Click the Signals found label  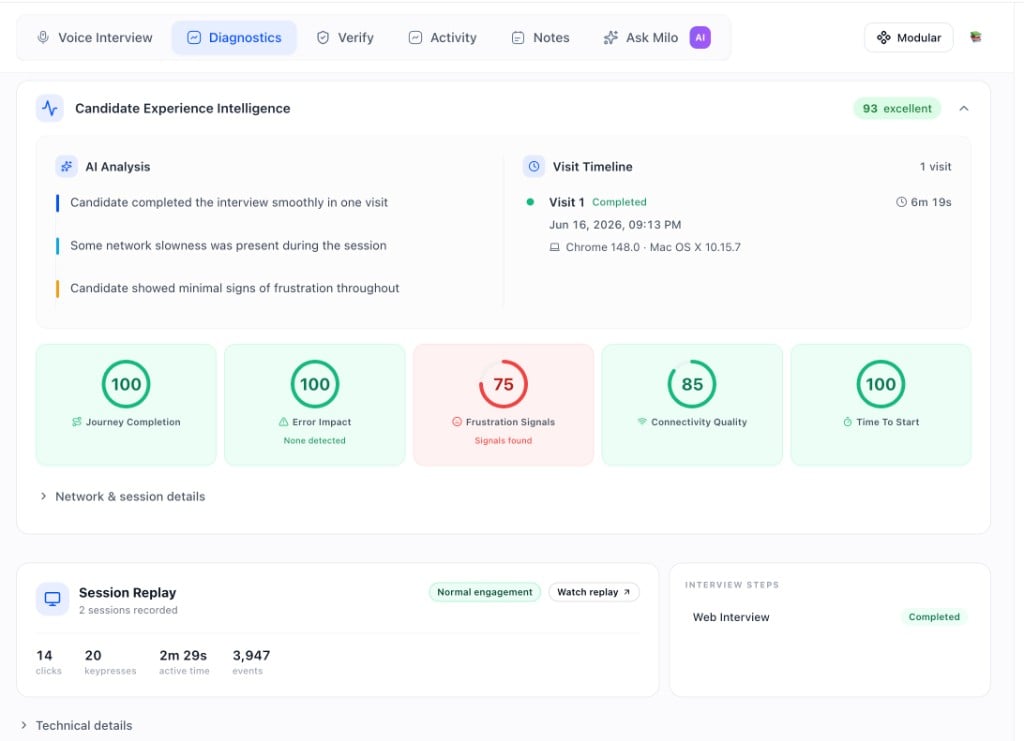(504, 441)
